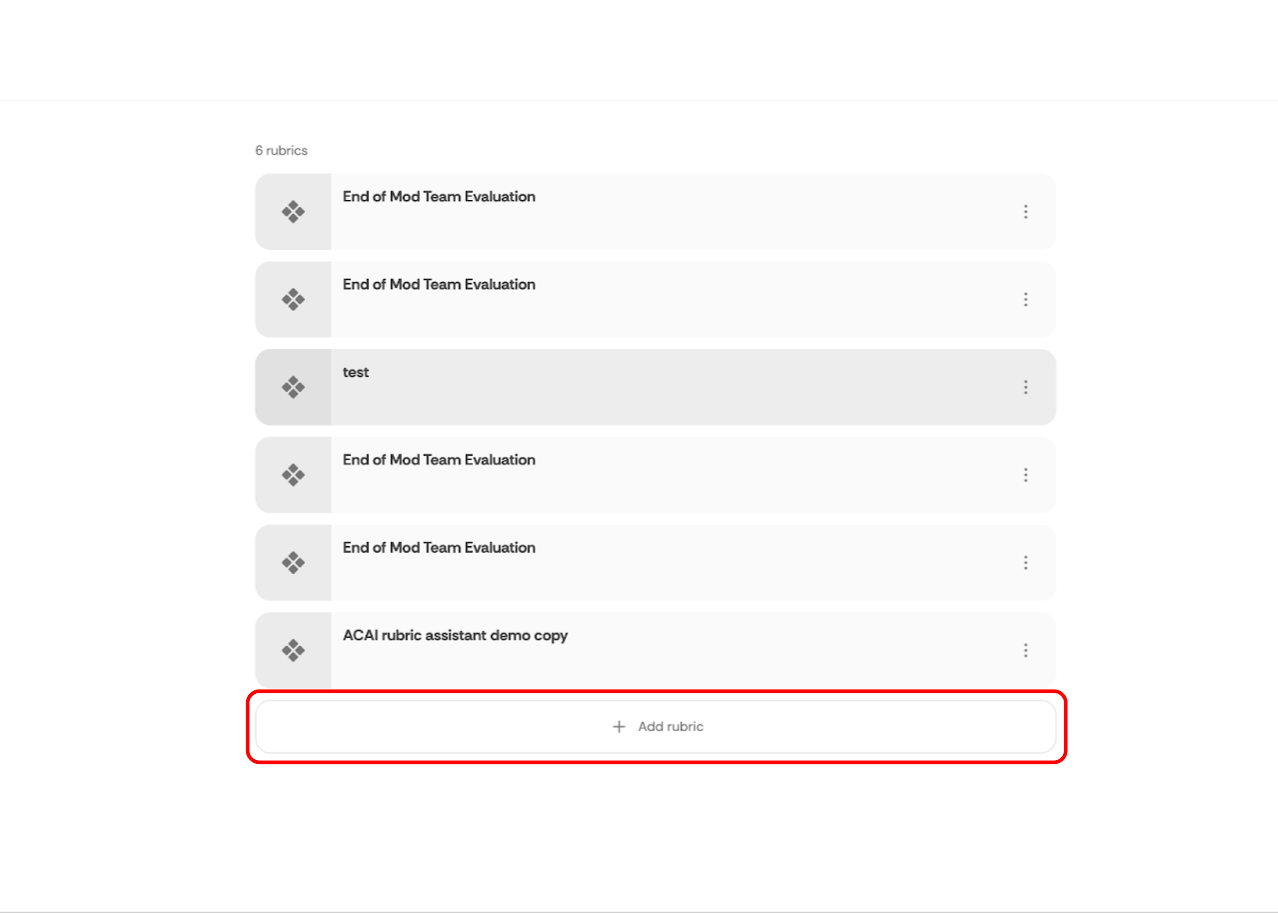Open the three-dot menu on the first rubric
The image size is (1278, 913).
pyautogui.click(x=1025, y=212)
